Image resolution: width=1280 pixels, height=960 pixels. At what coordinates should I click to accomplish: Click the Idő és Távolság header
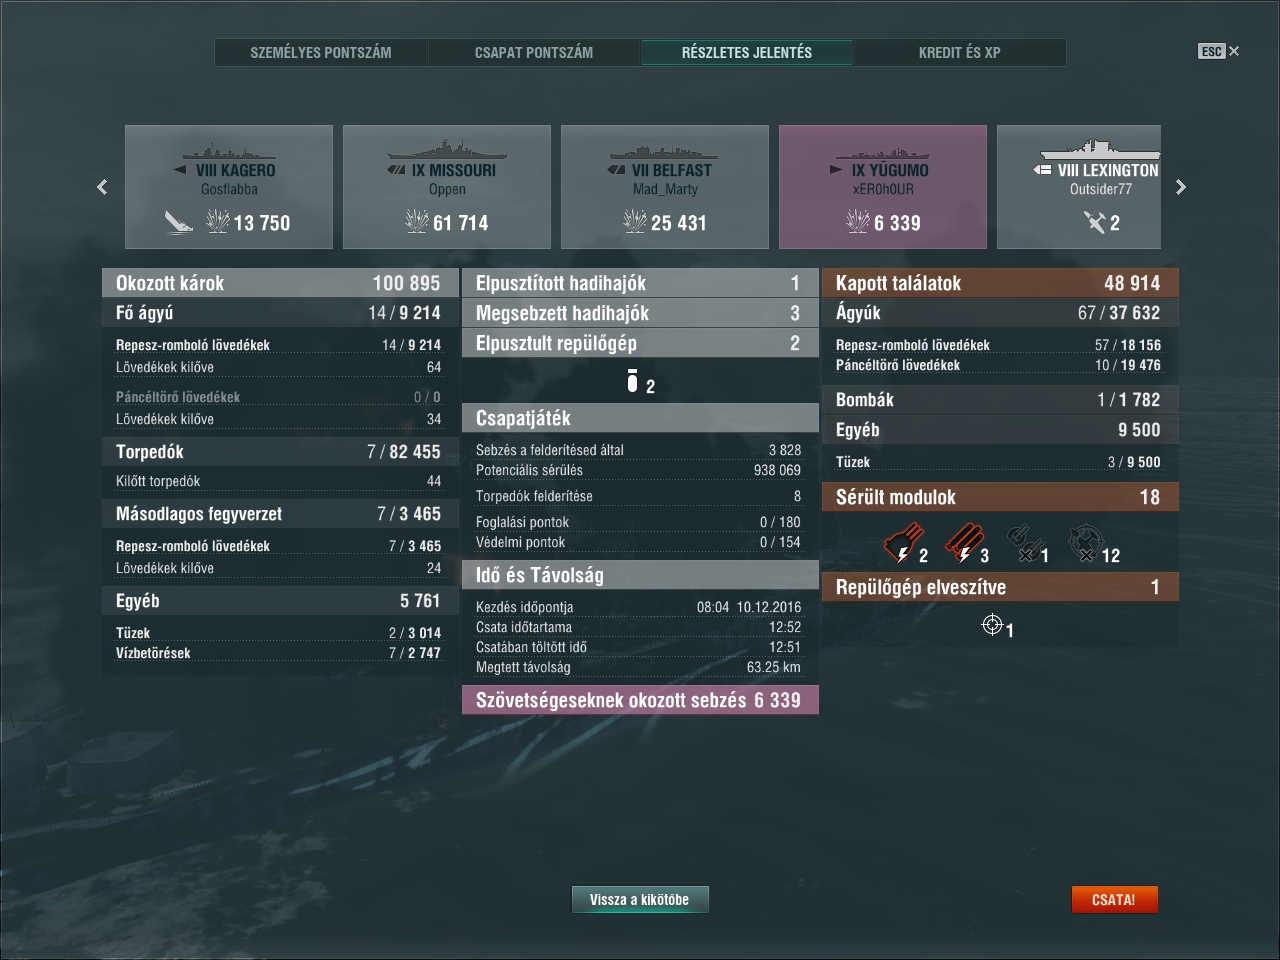point(640,575)
